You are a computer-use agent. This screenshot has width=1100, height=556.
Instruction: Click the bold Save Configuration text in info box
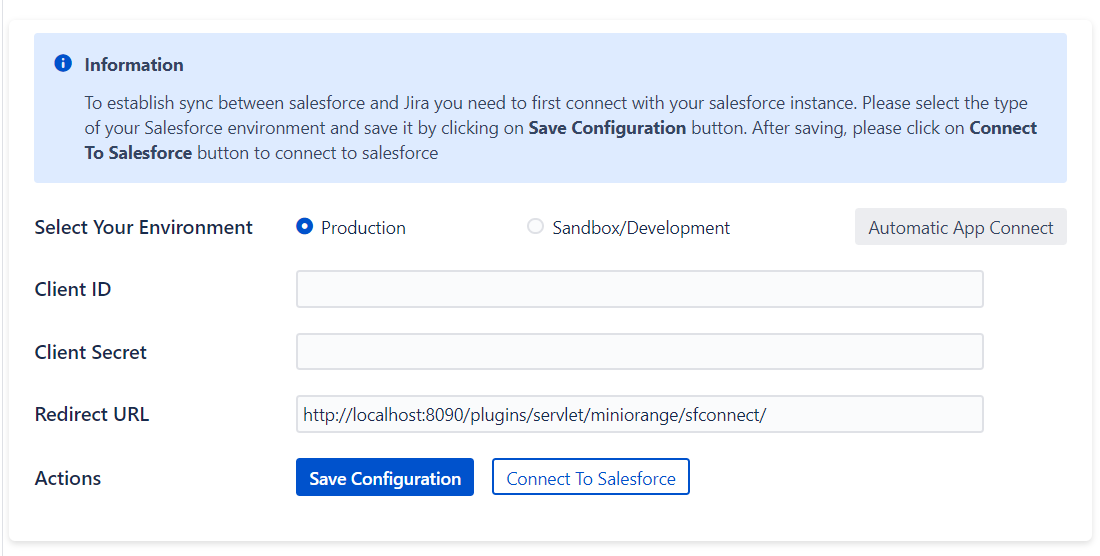pyautogui.click(x=607, y=128)
